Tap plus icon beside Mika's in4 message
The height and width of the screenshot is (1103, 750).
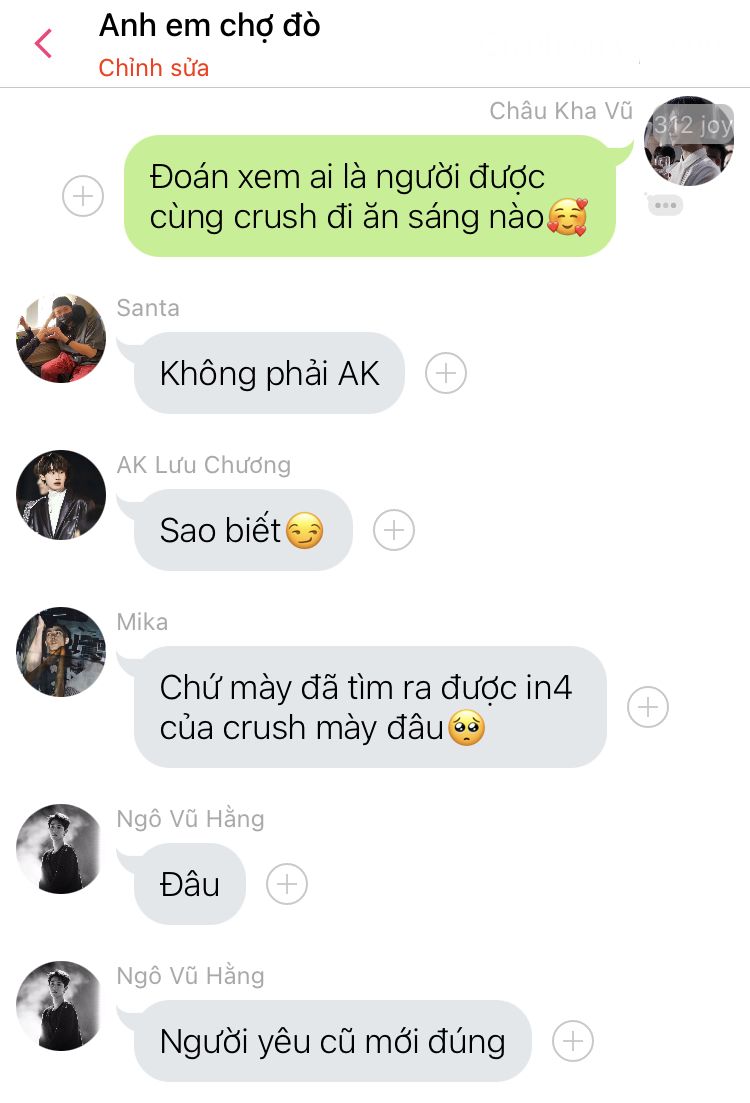tap(648, 707)
